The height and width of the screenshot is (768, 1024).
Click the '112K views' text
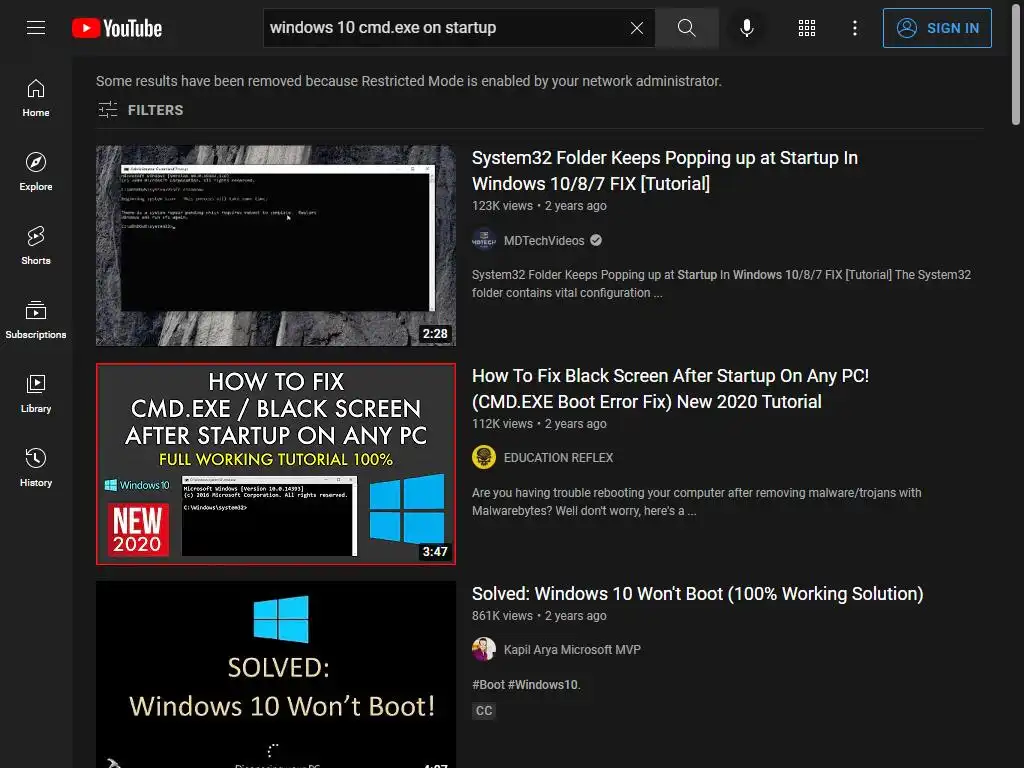502,424
